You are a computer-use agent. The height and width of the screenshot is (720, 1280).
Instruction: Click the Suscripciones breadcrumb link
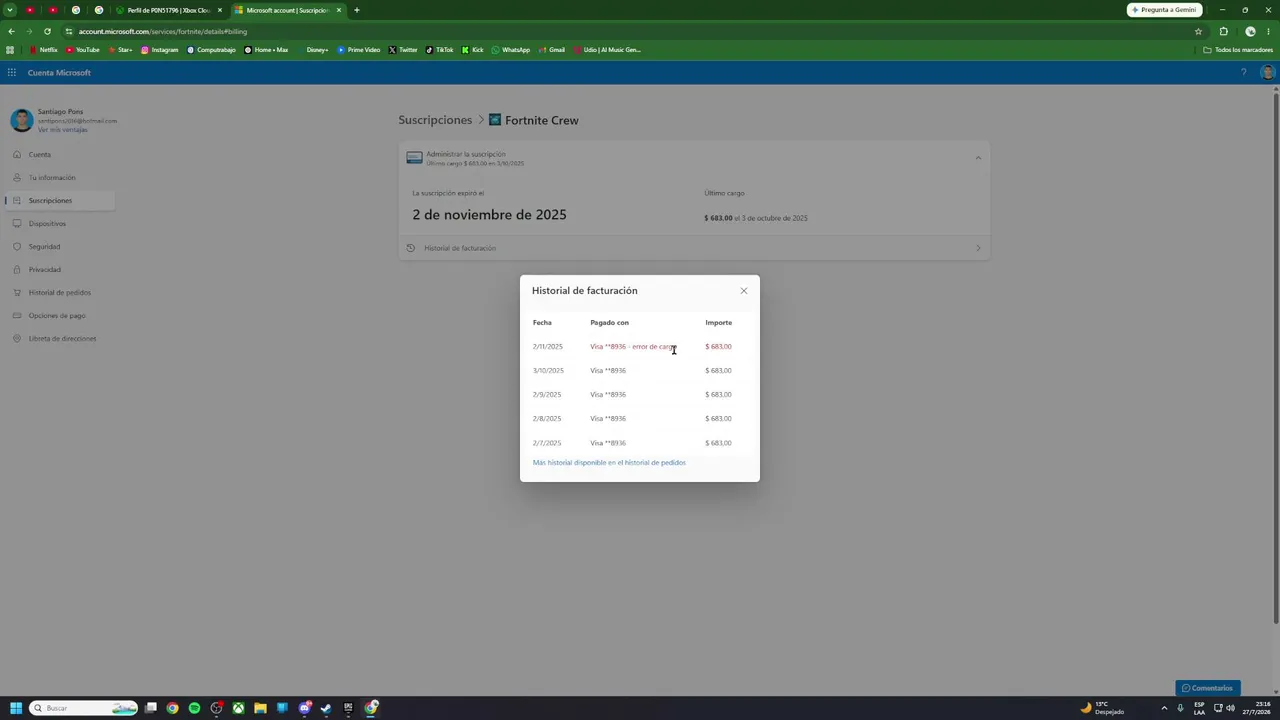coord(435,120)
